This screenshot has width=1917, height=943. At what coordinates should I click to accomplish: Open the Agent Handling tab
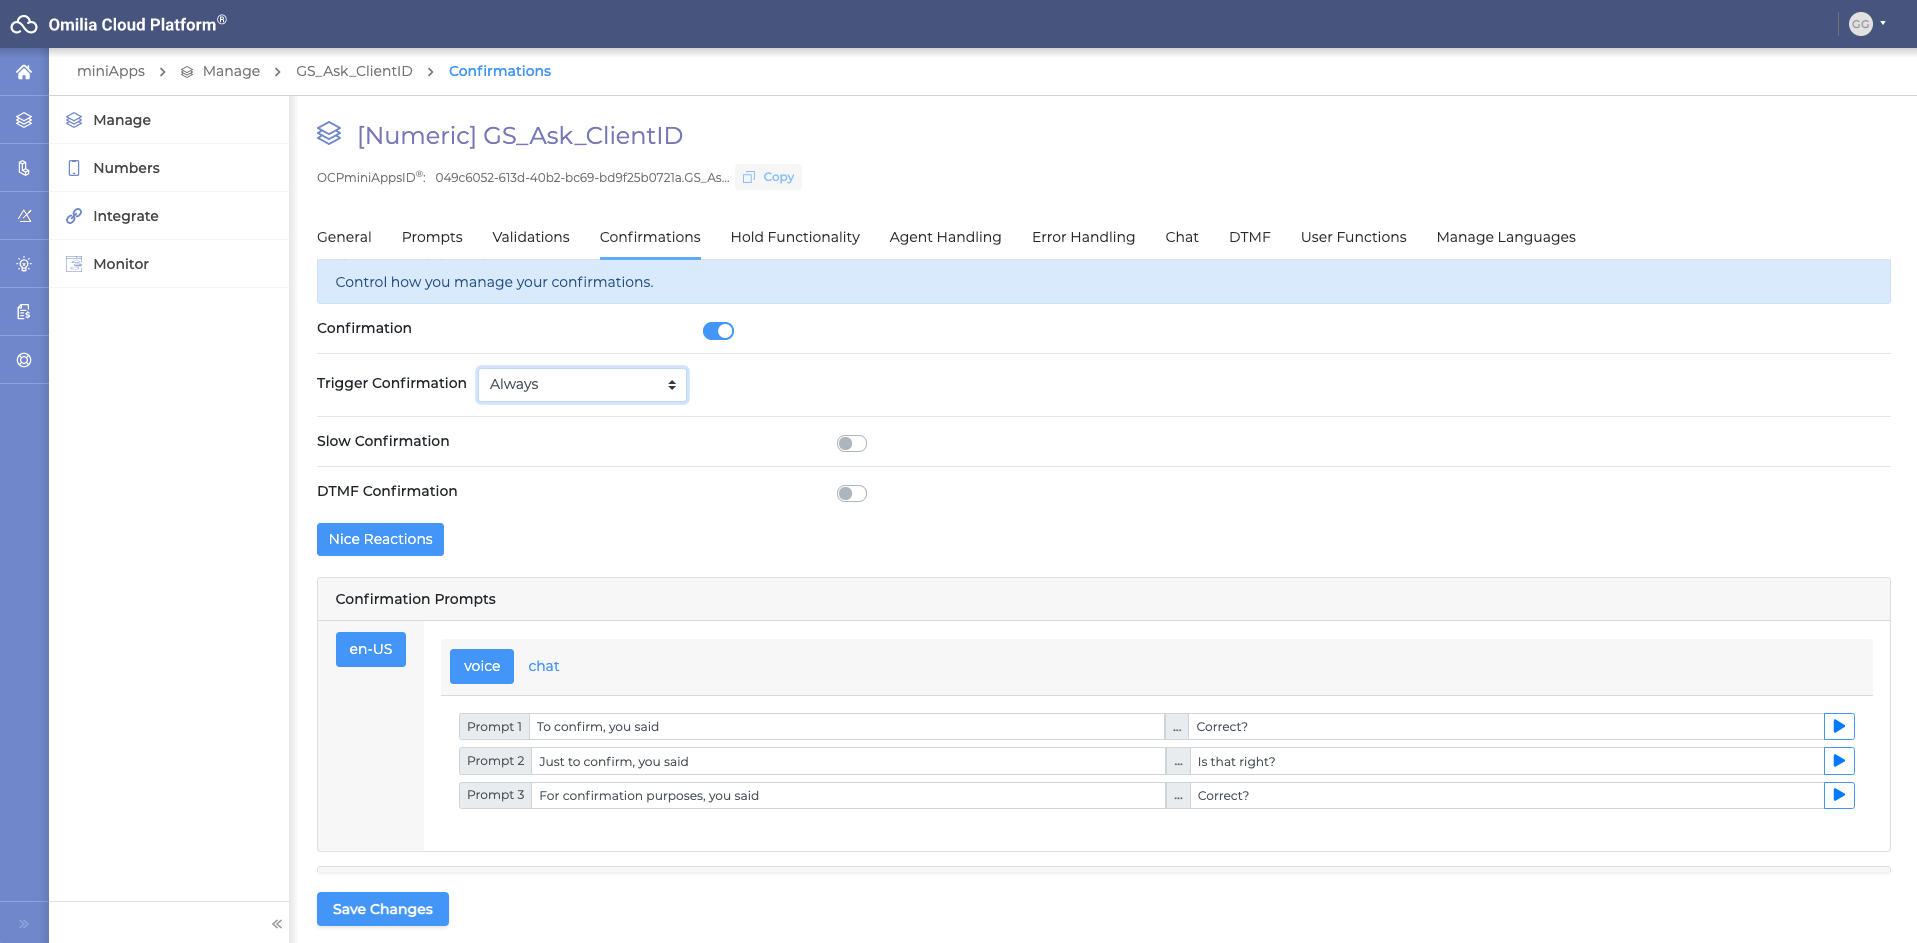tap(945, 237)
